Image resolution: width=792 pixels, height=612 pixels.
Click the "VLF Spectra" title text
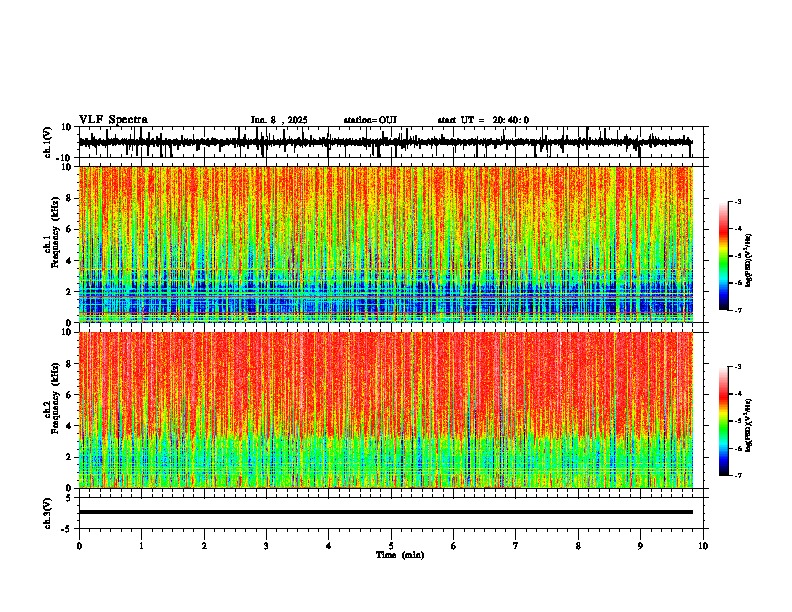[113, 120]
